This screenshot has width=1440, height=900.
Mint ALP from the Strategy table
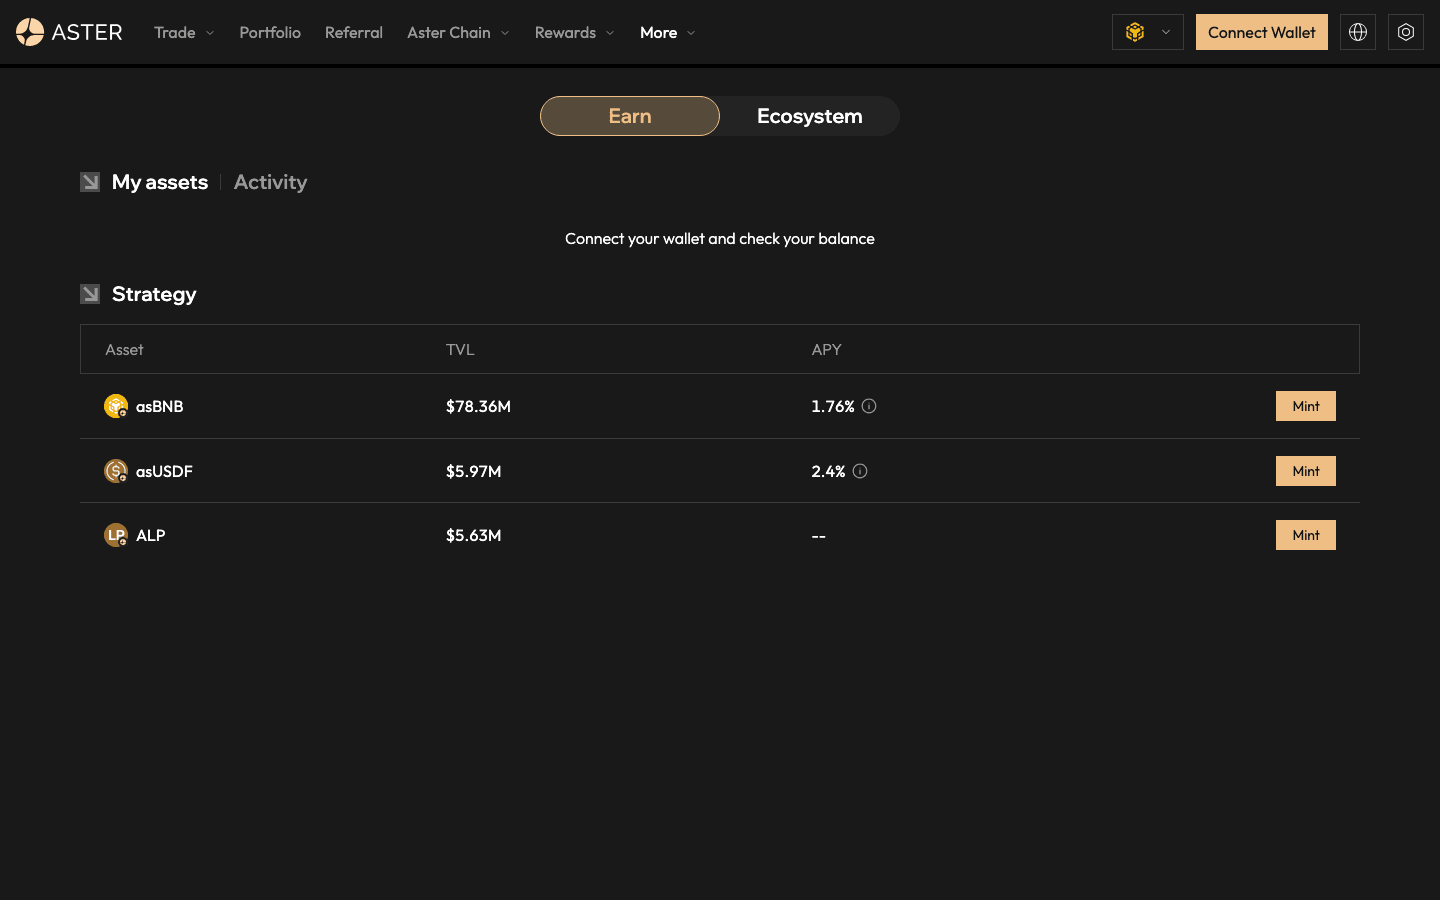[x=1306, y=535]
